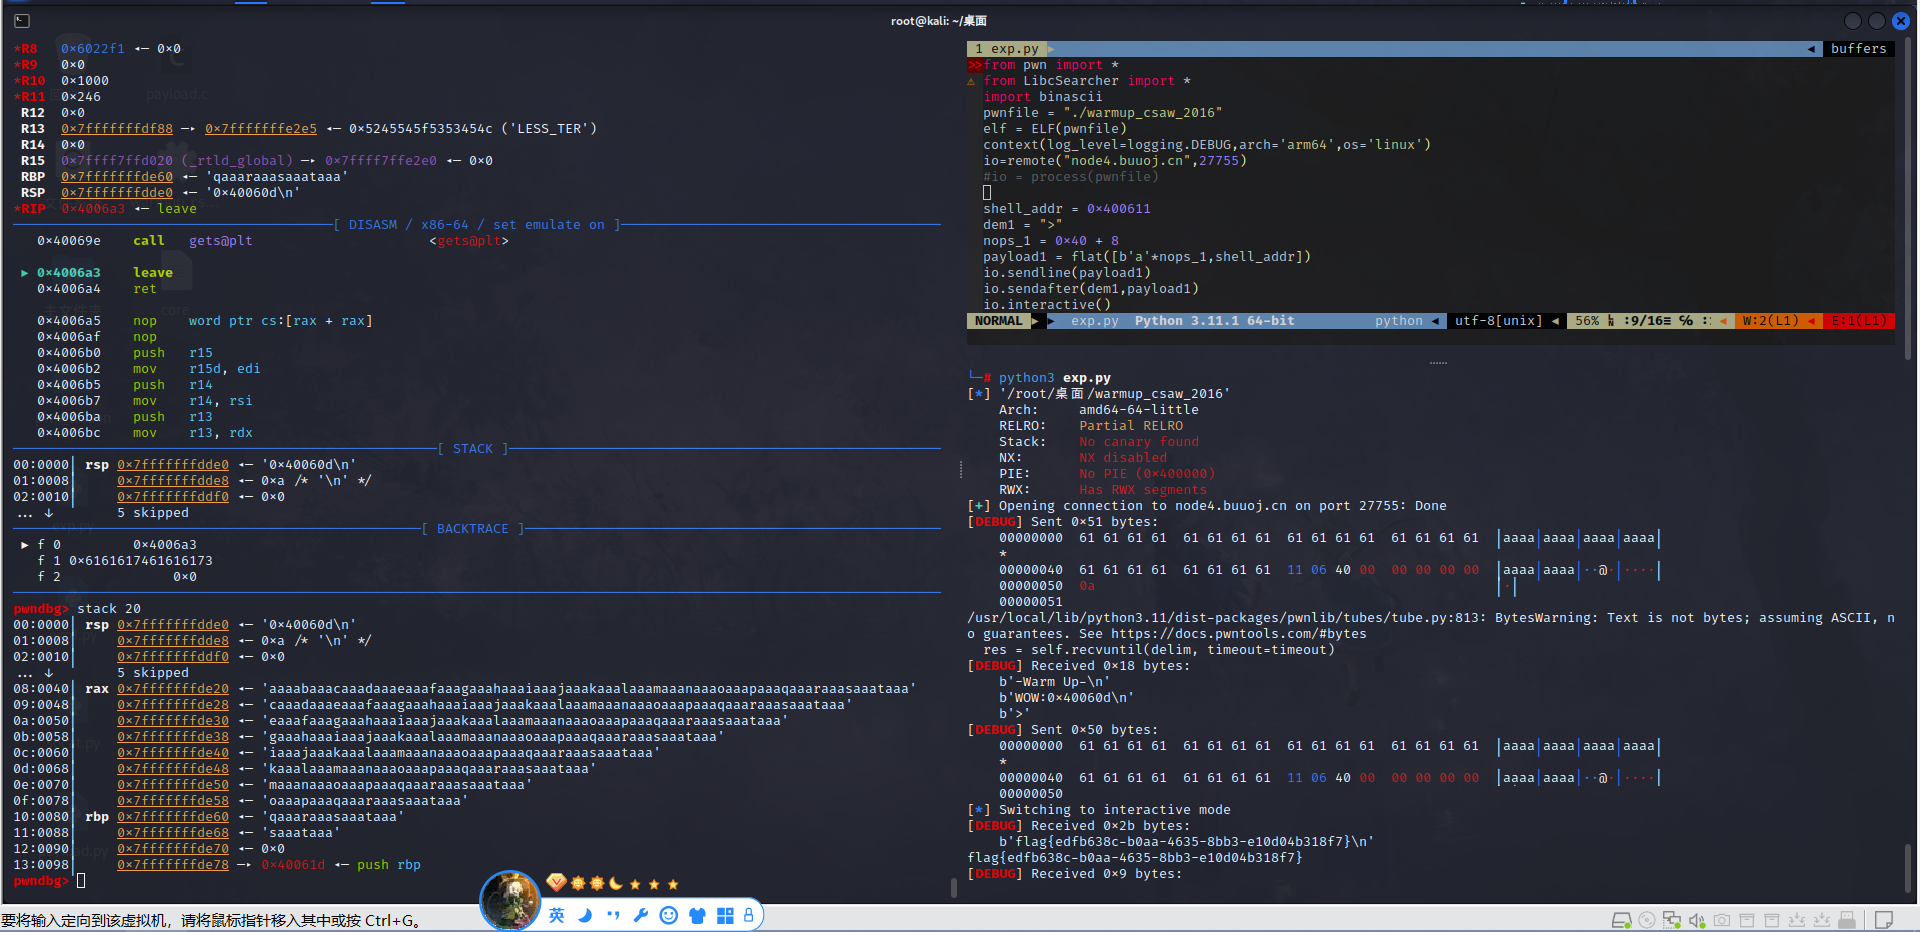Click the buffers label in vim tabline

1858,48
